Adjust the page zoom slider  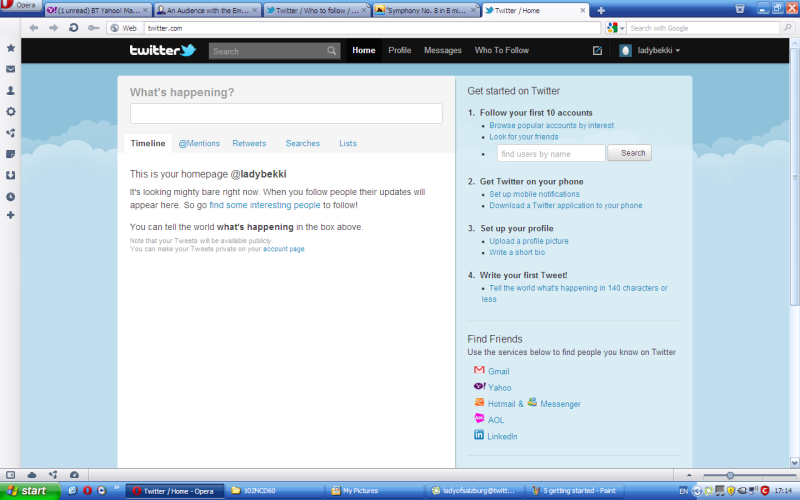pyautogui.click(x=730, y=475)
